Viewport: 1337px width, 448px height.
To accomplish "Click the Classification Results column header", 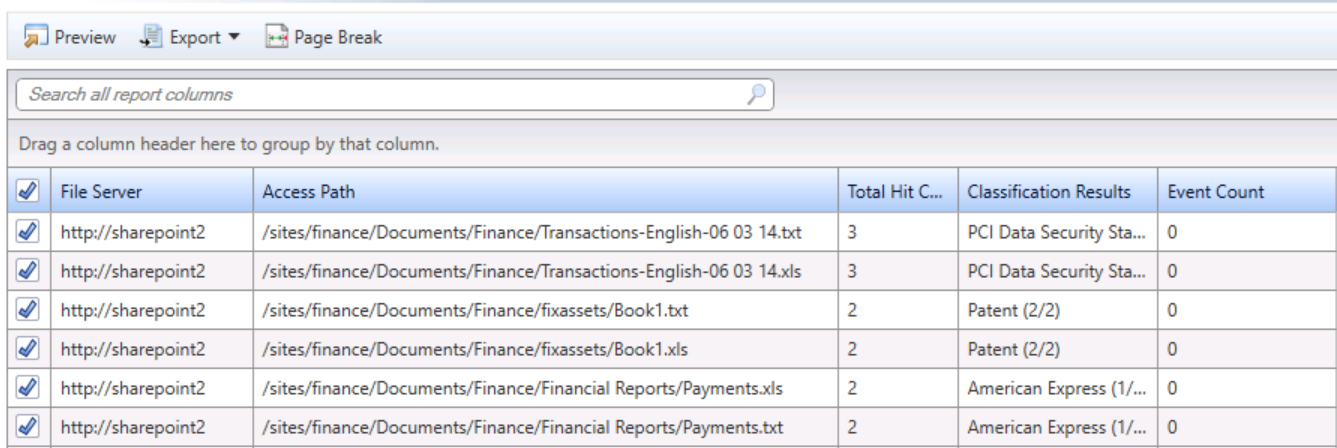I will (1049, 192).
